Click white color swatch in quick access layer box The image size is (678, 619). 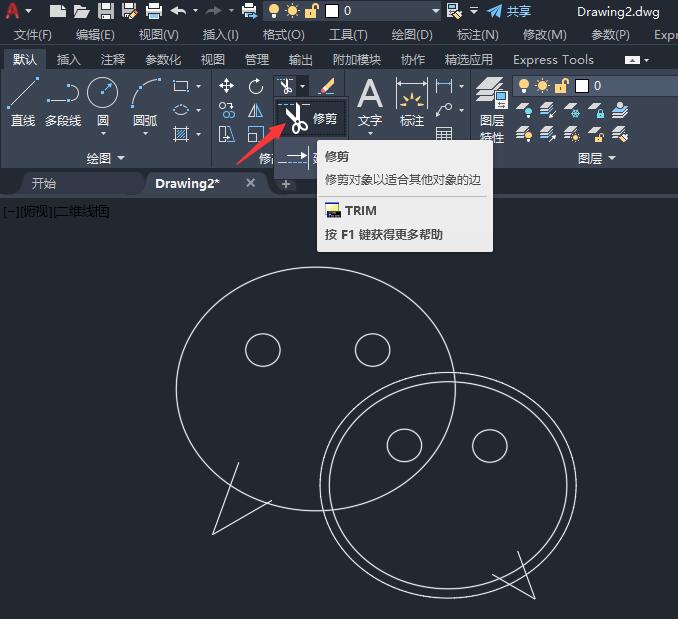pyautogui.click(x=332, y=11)
